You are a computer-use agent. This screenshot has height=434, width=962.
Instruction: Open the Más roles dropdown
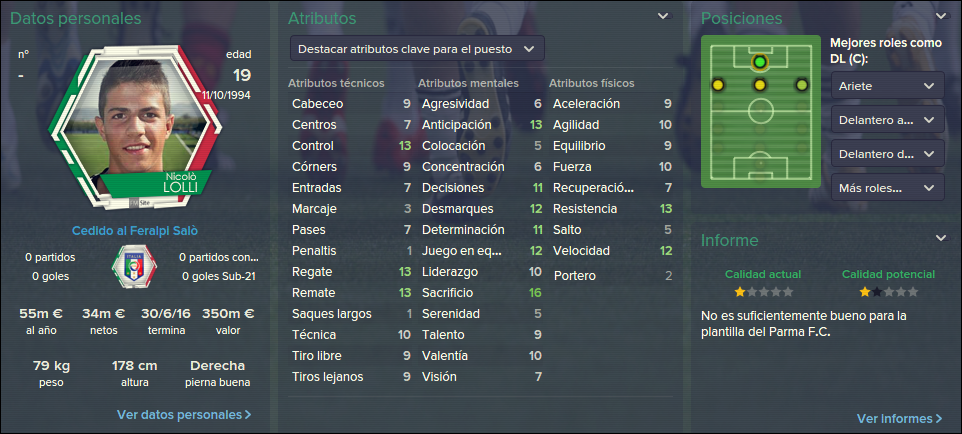(887, 187)
